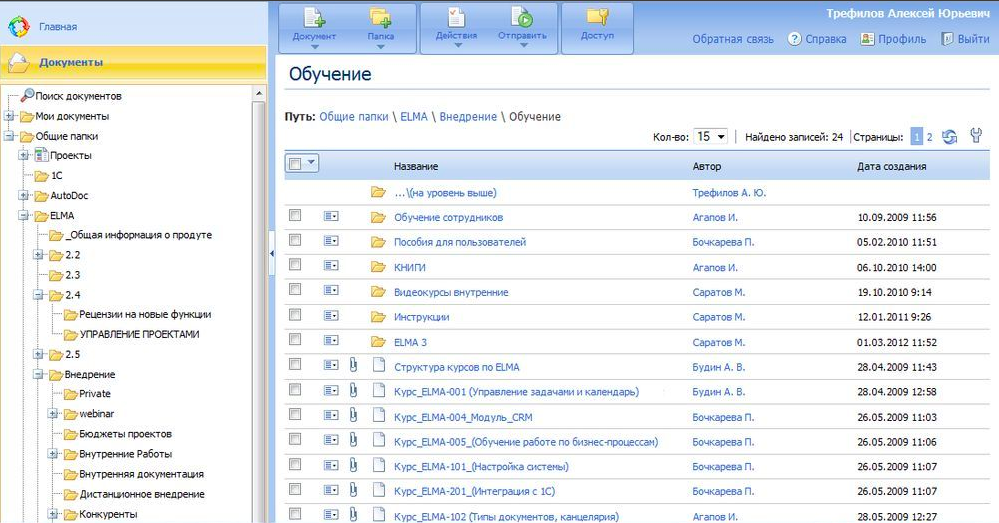The height and width of the screenshot is (523, 999).
Task: Check the box for КНИГИ
Action: [x=295, y=264]
